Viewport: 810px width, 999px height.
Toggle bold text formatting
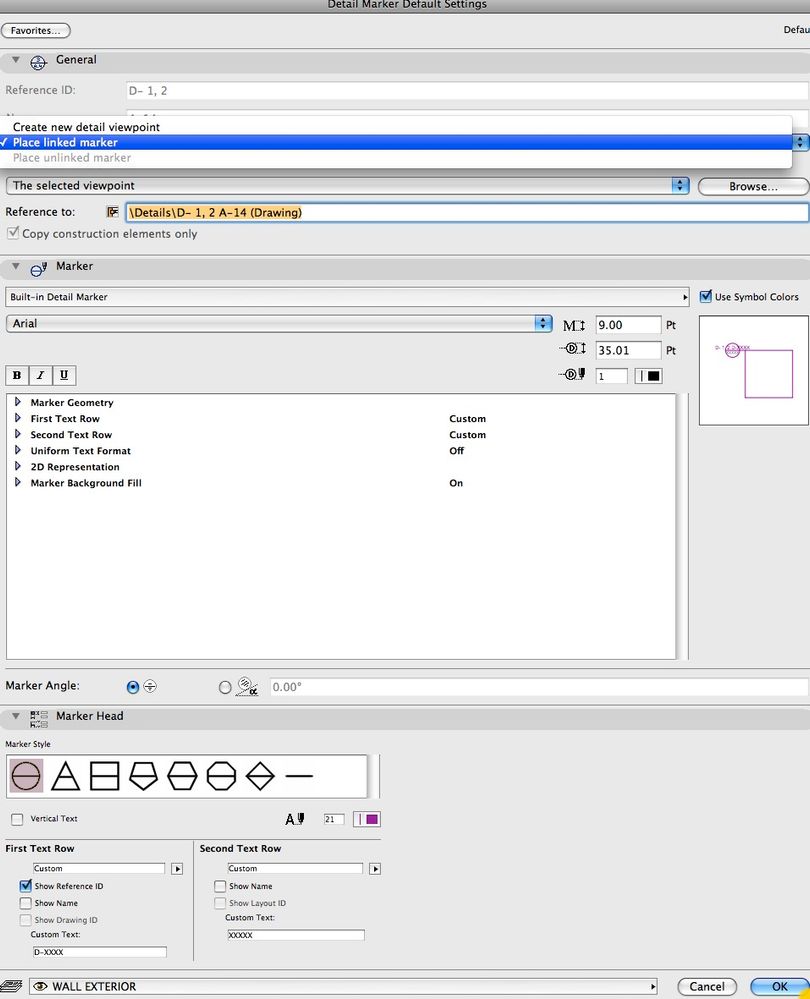click(17, 375)
